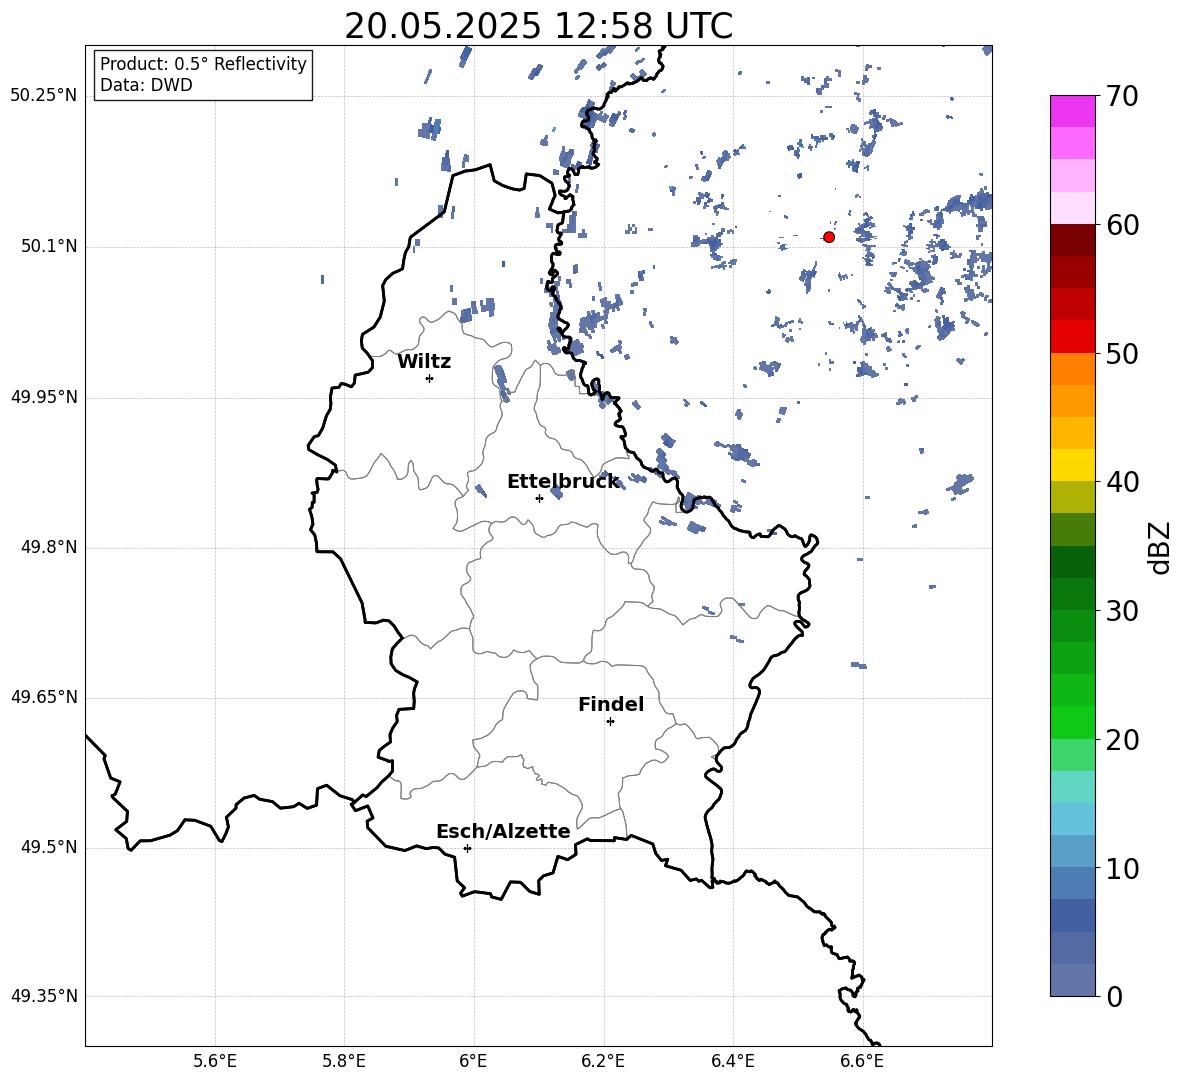Click the 49.5°N latitude label
Screen dimensions: 1184x1081
[x=49, y=847]
